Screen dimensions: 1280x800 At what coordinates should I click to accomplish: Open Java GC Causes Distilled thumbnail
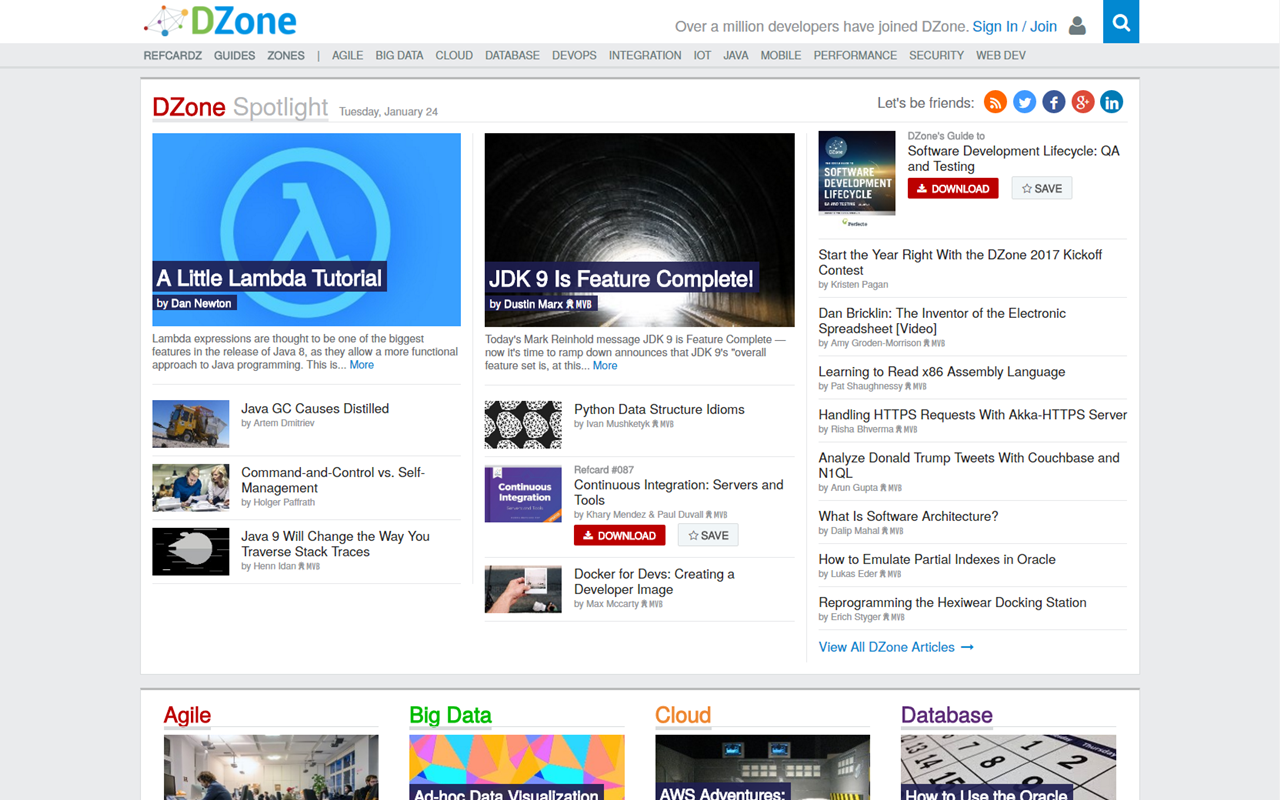[x=190, y=424]
